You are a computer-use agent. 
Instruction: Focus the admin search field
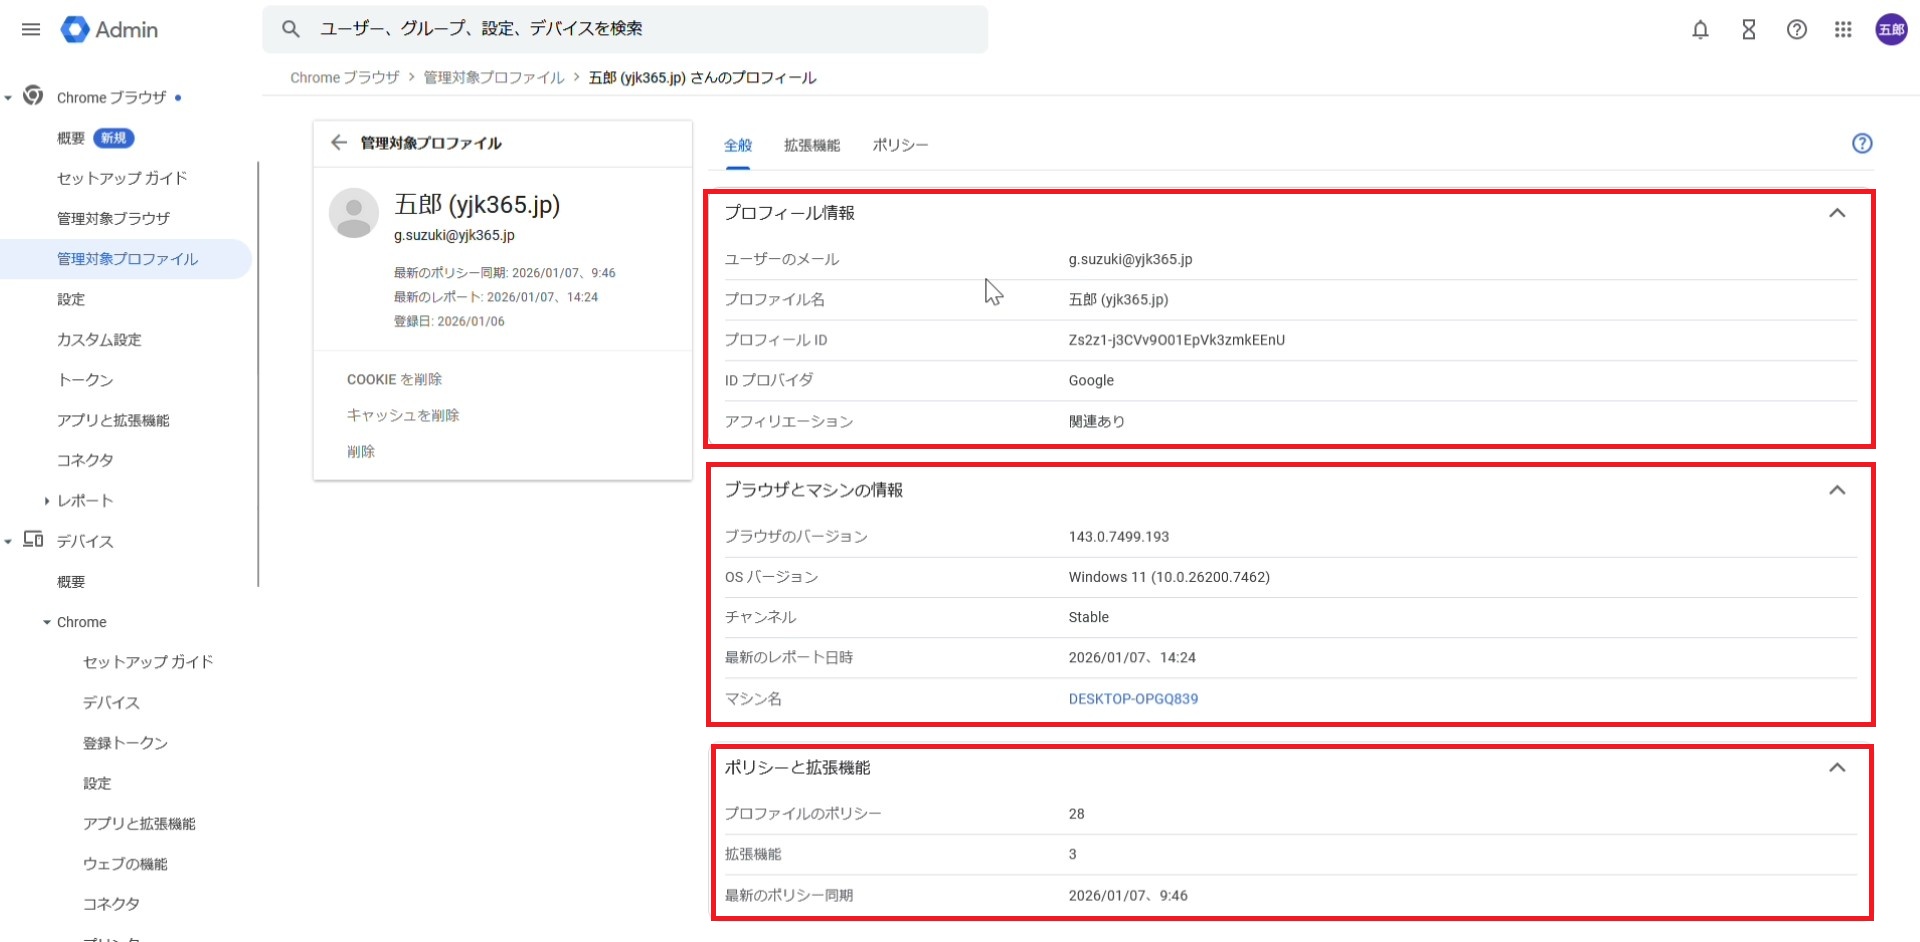tap(640, 29)
